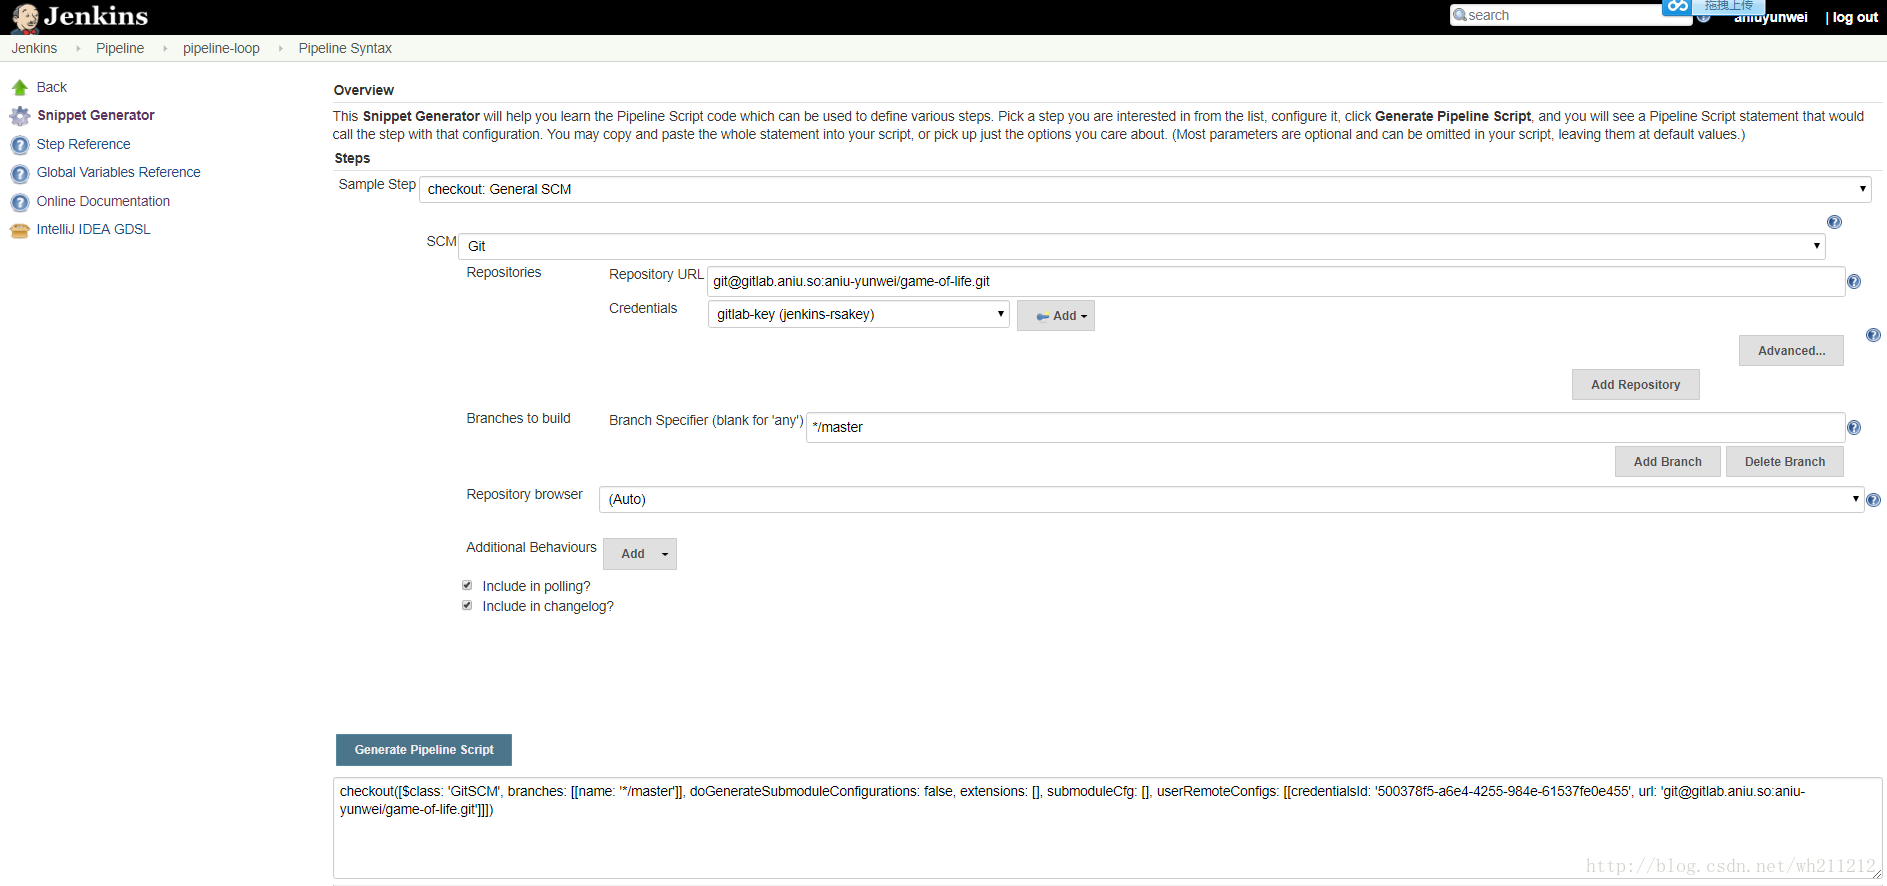
Task: Toggle Include in polling checkbox
Action: (x=467, y=586)
